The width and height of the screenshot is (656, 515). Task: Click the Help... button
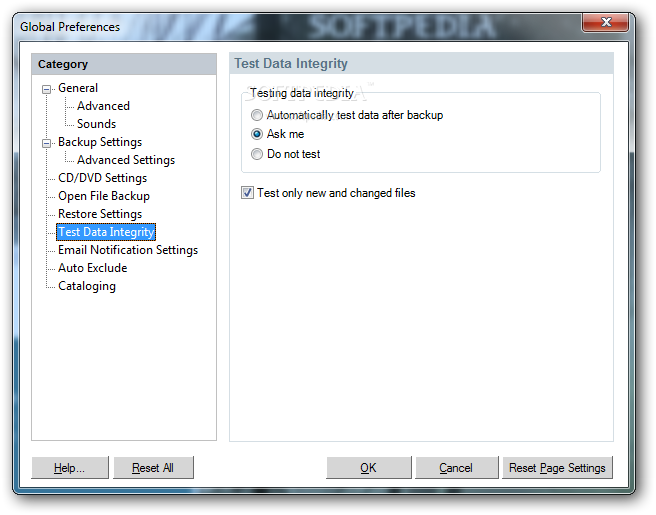[70, 467]
